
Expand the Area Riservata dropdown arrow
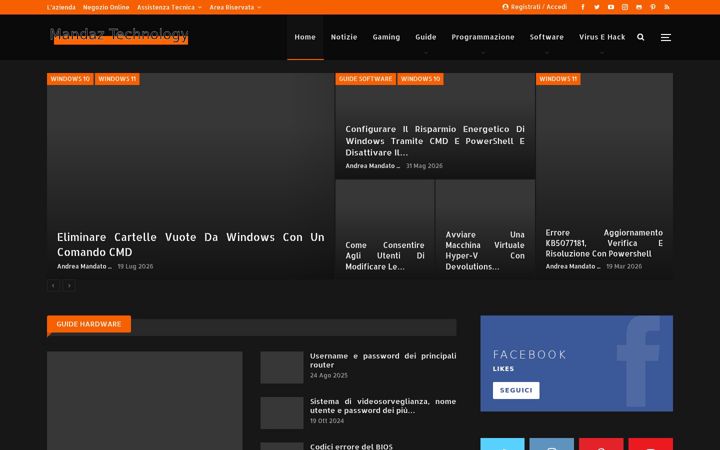pyautogui.click(x=259, y=8)
